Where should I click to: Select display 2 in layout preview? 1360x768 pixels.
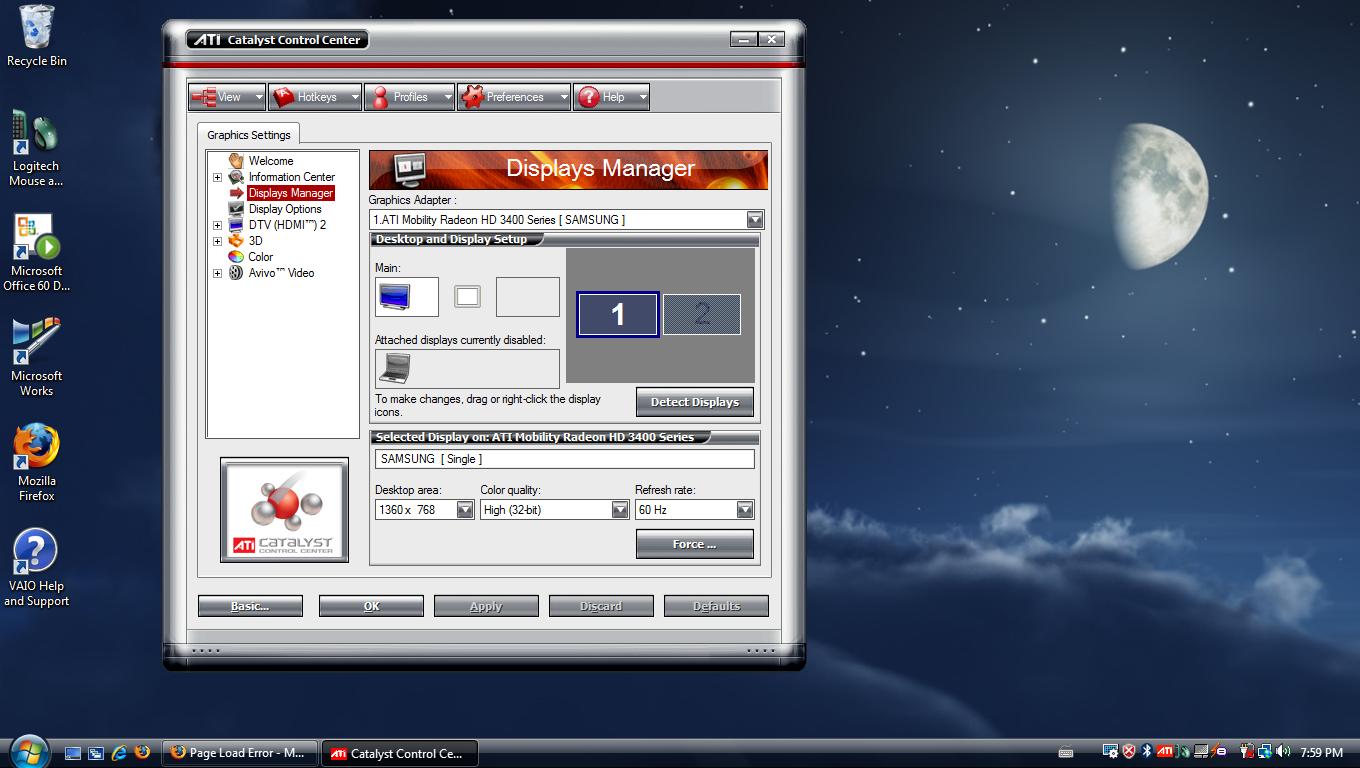pyautogui.click(x=702, y=315)
